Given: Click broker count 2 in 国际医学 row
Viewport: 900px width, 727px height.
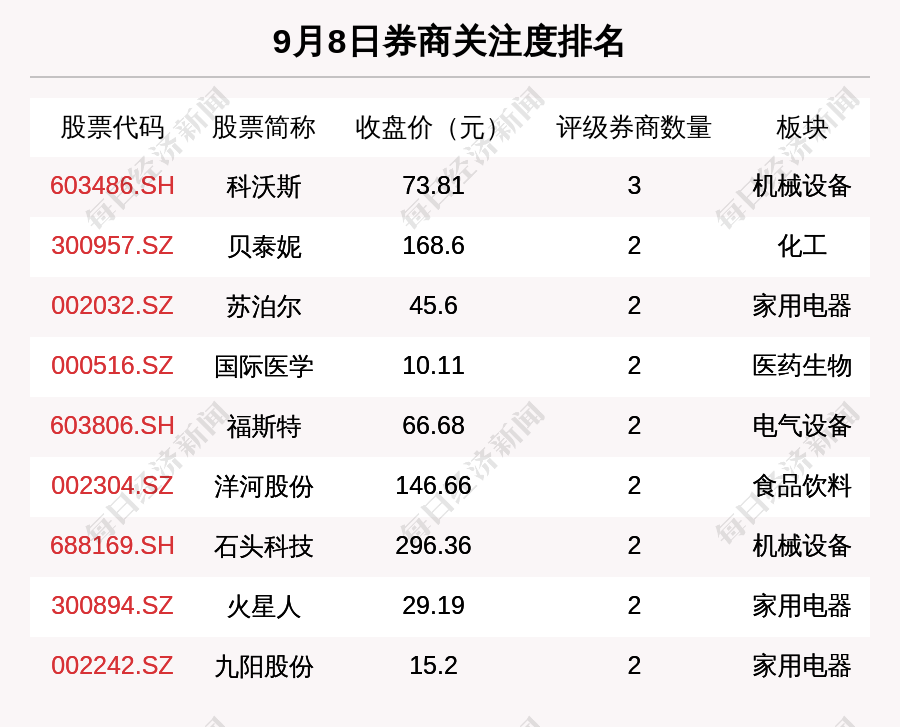Looking at the screenshot, I should pos(634,366).
